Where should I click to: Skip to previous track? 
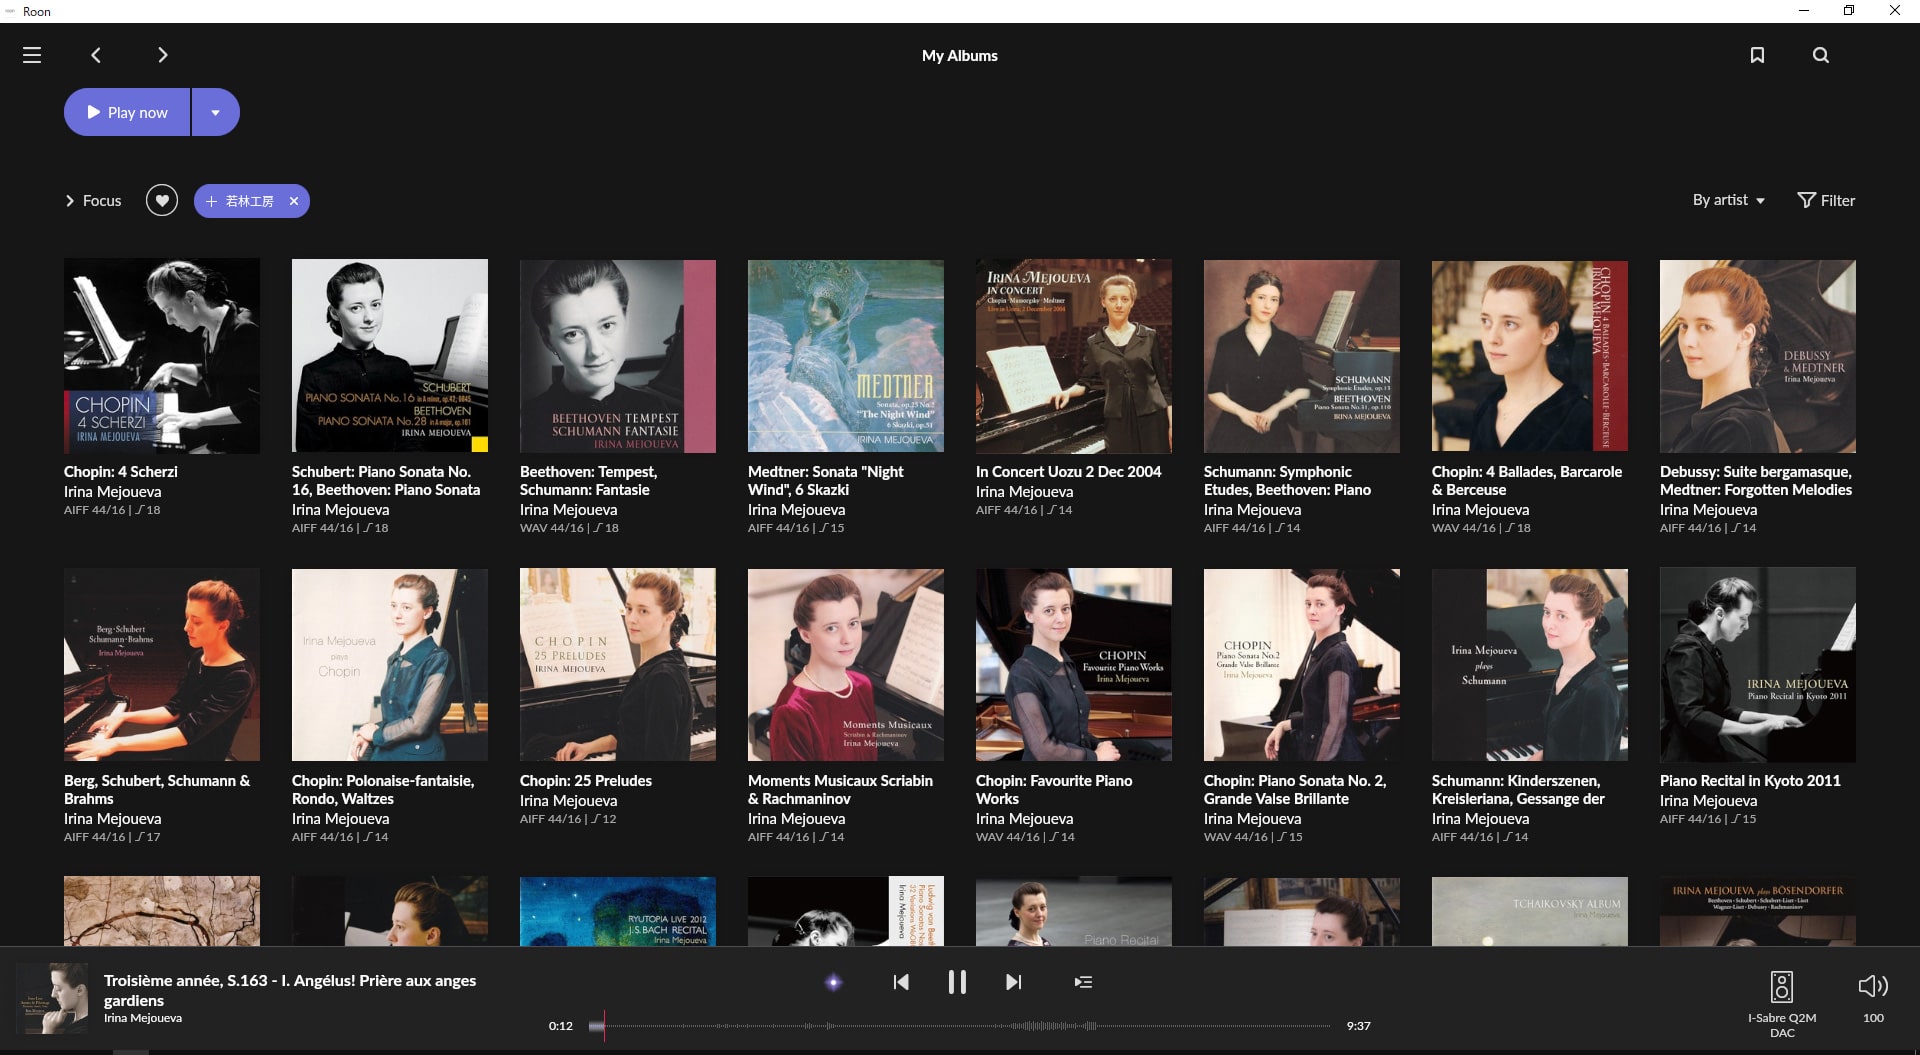point(901,982)
